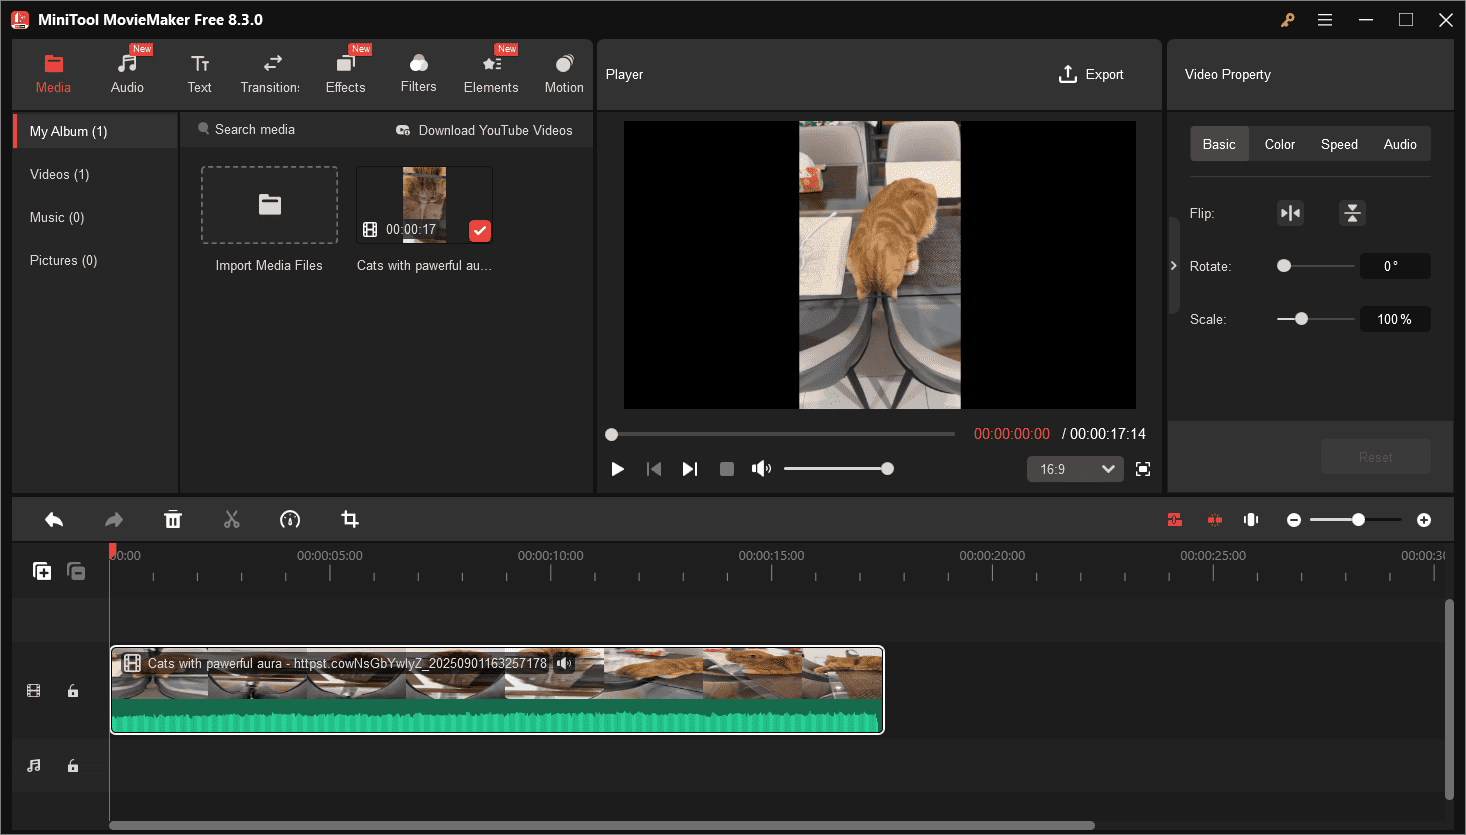This screenshot has height=835, width=1466.
Task: Switch to Audio property tab
Action: [1400, 144]
